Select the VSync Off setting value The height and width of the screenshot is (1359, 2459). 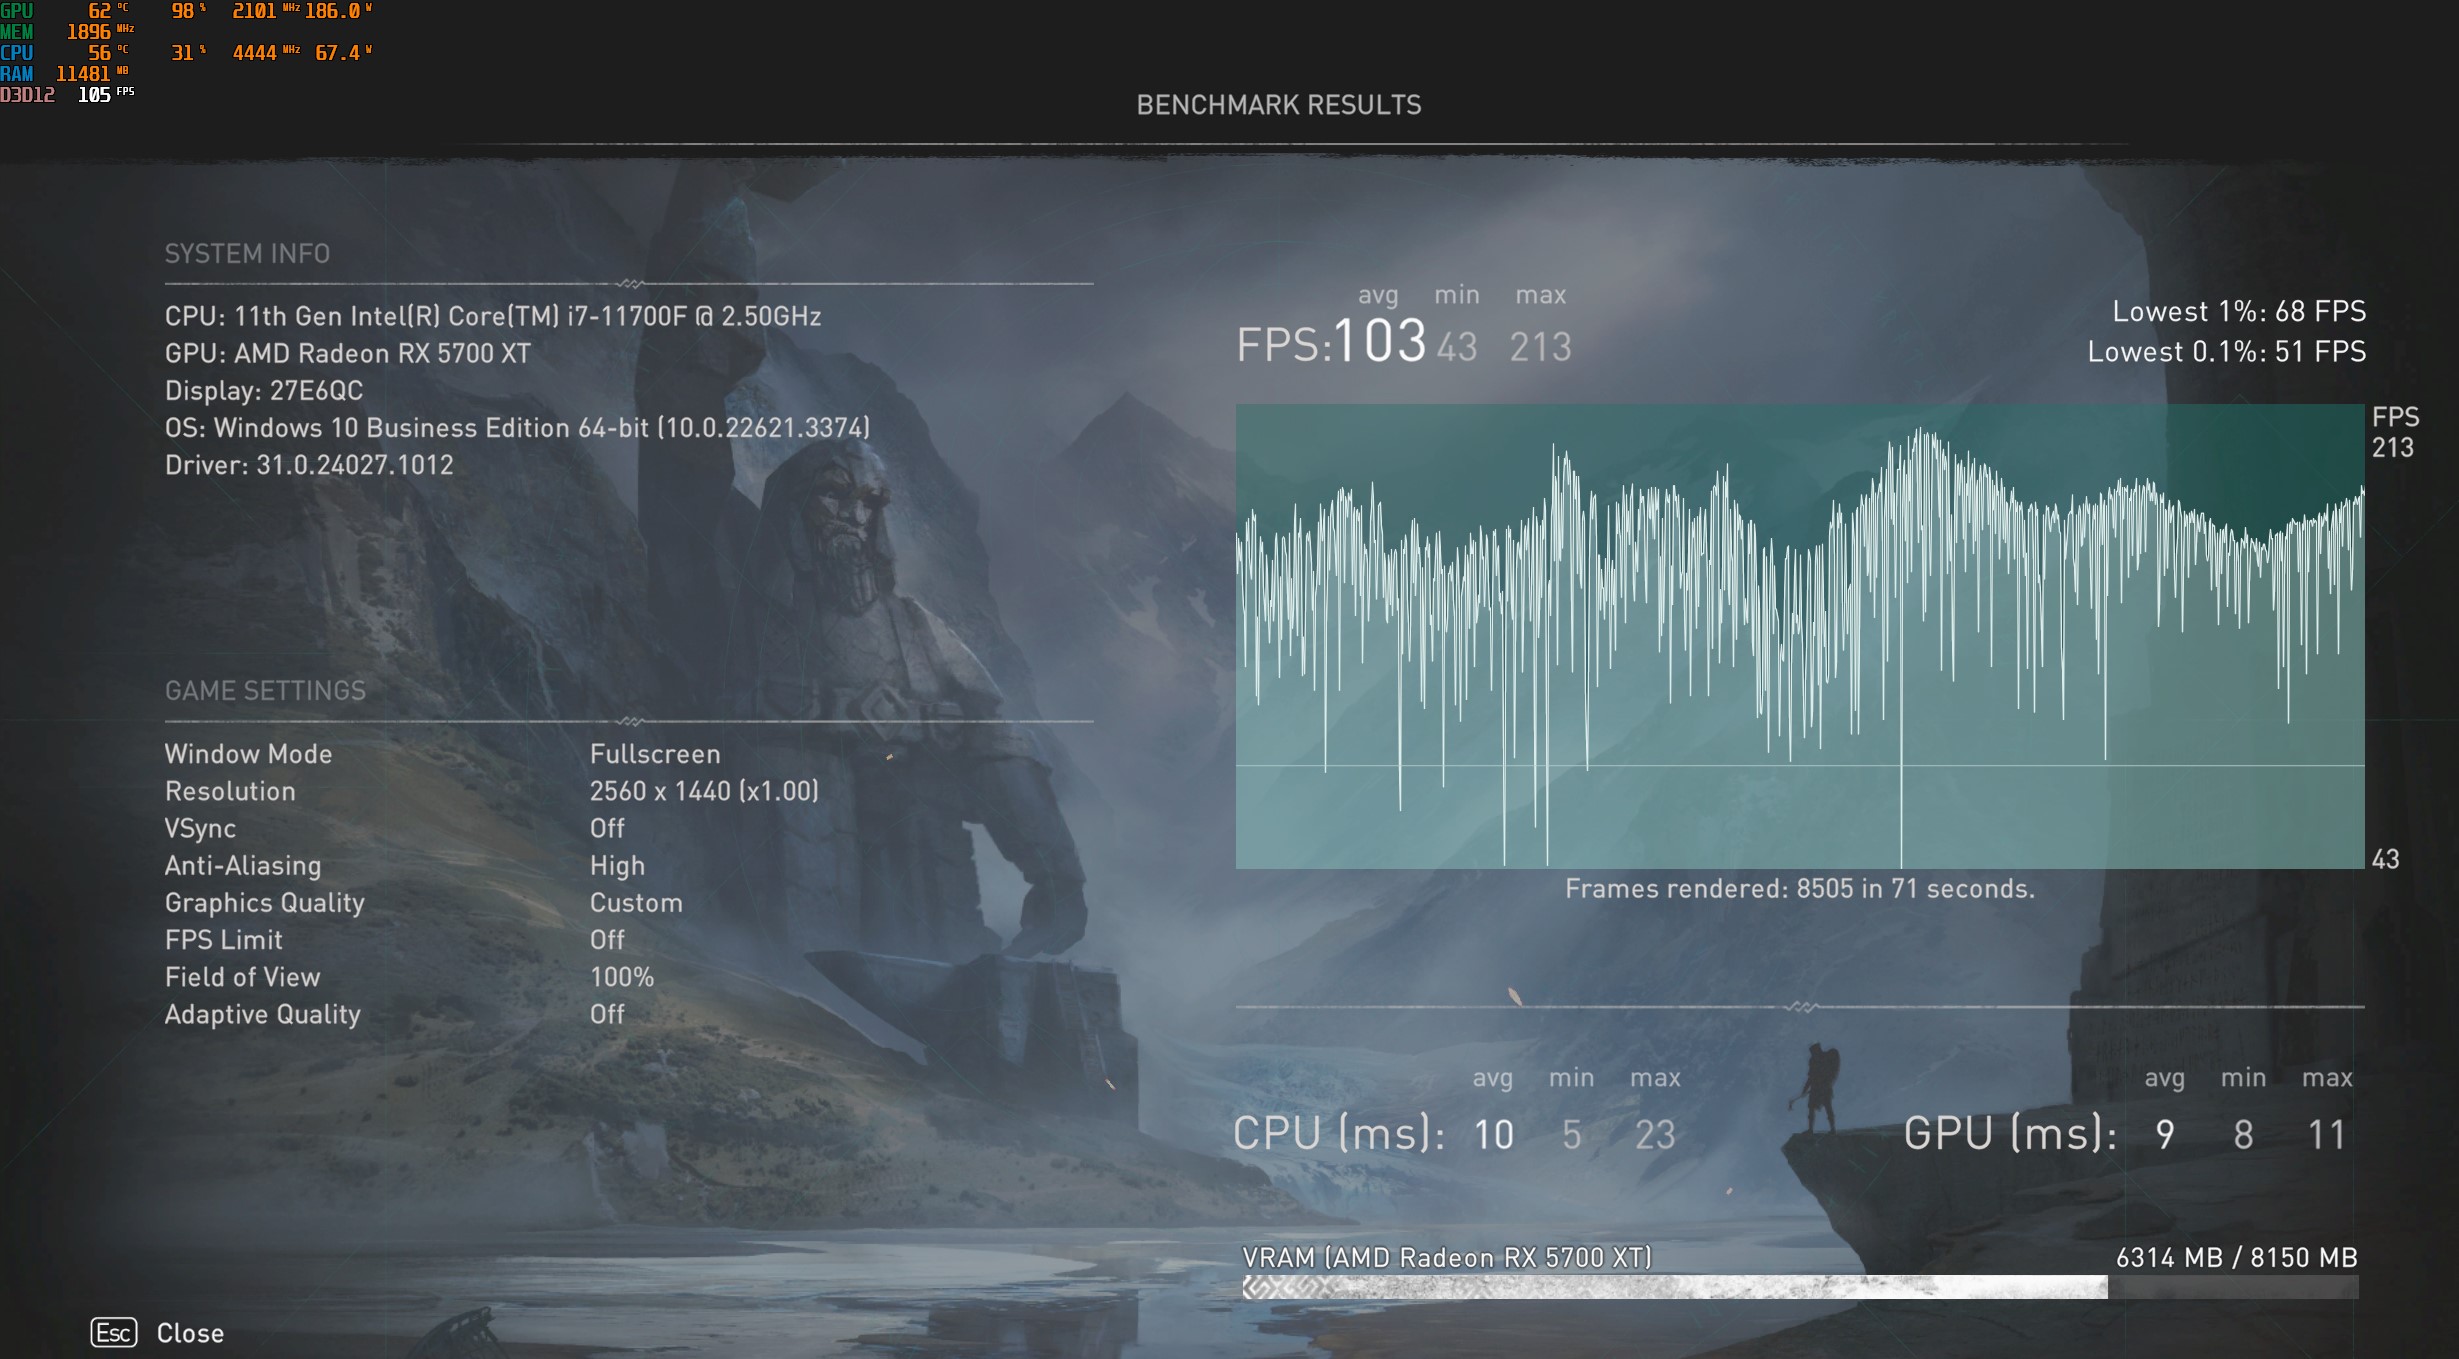click(607, 828)
